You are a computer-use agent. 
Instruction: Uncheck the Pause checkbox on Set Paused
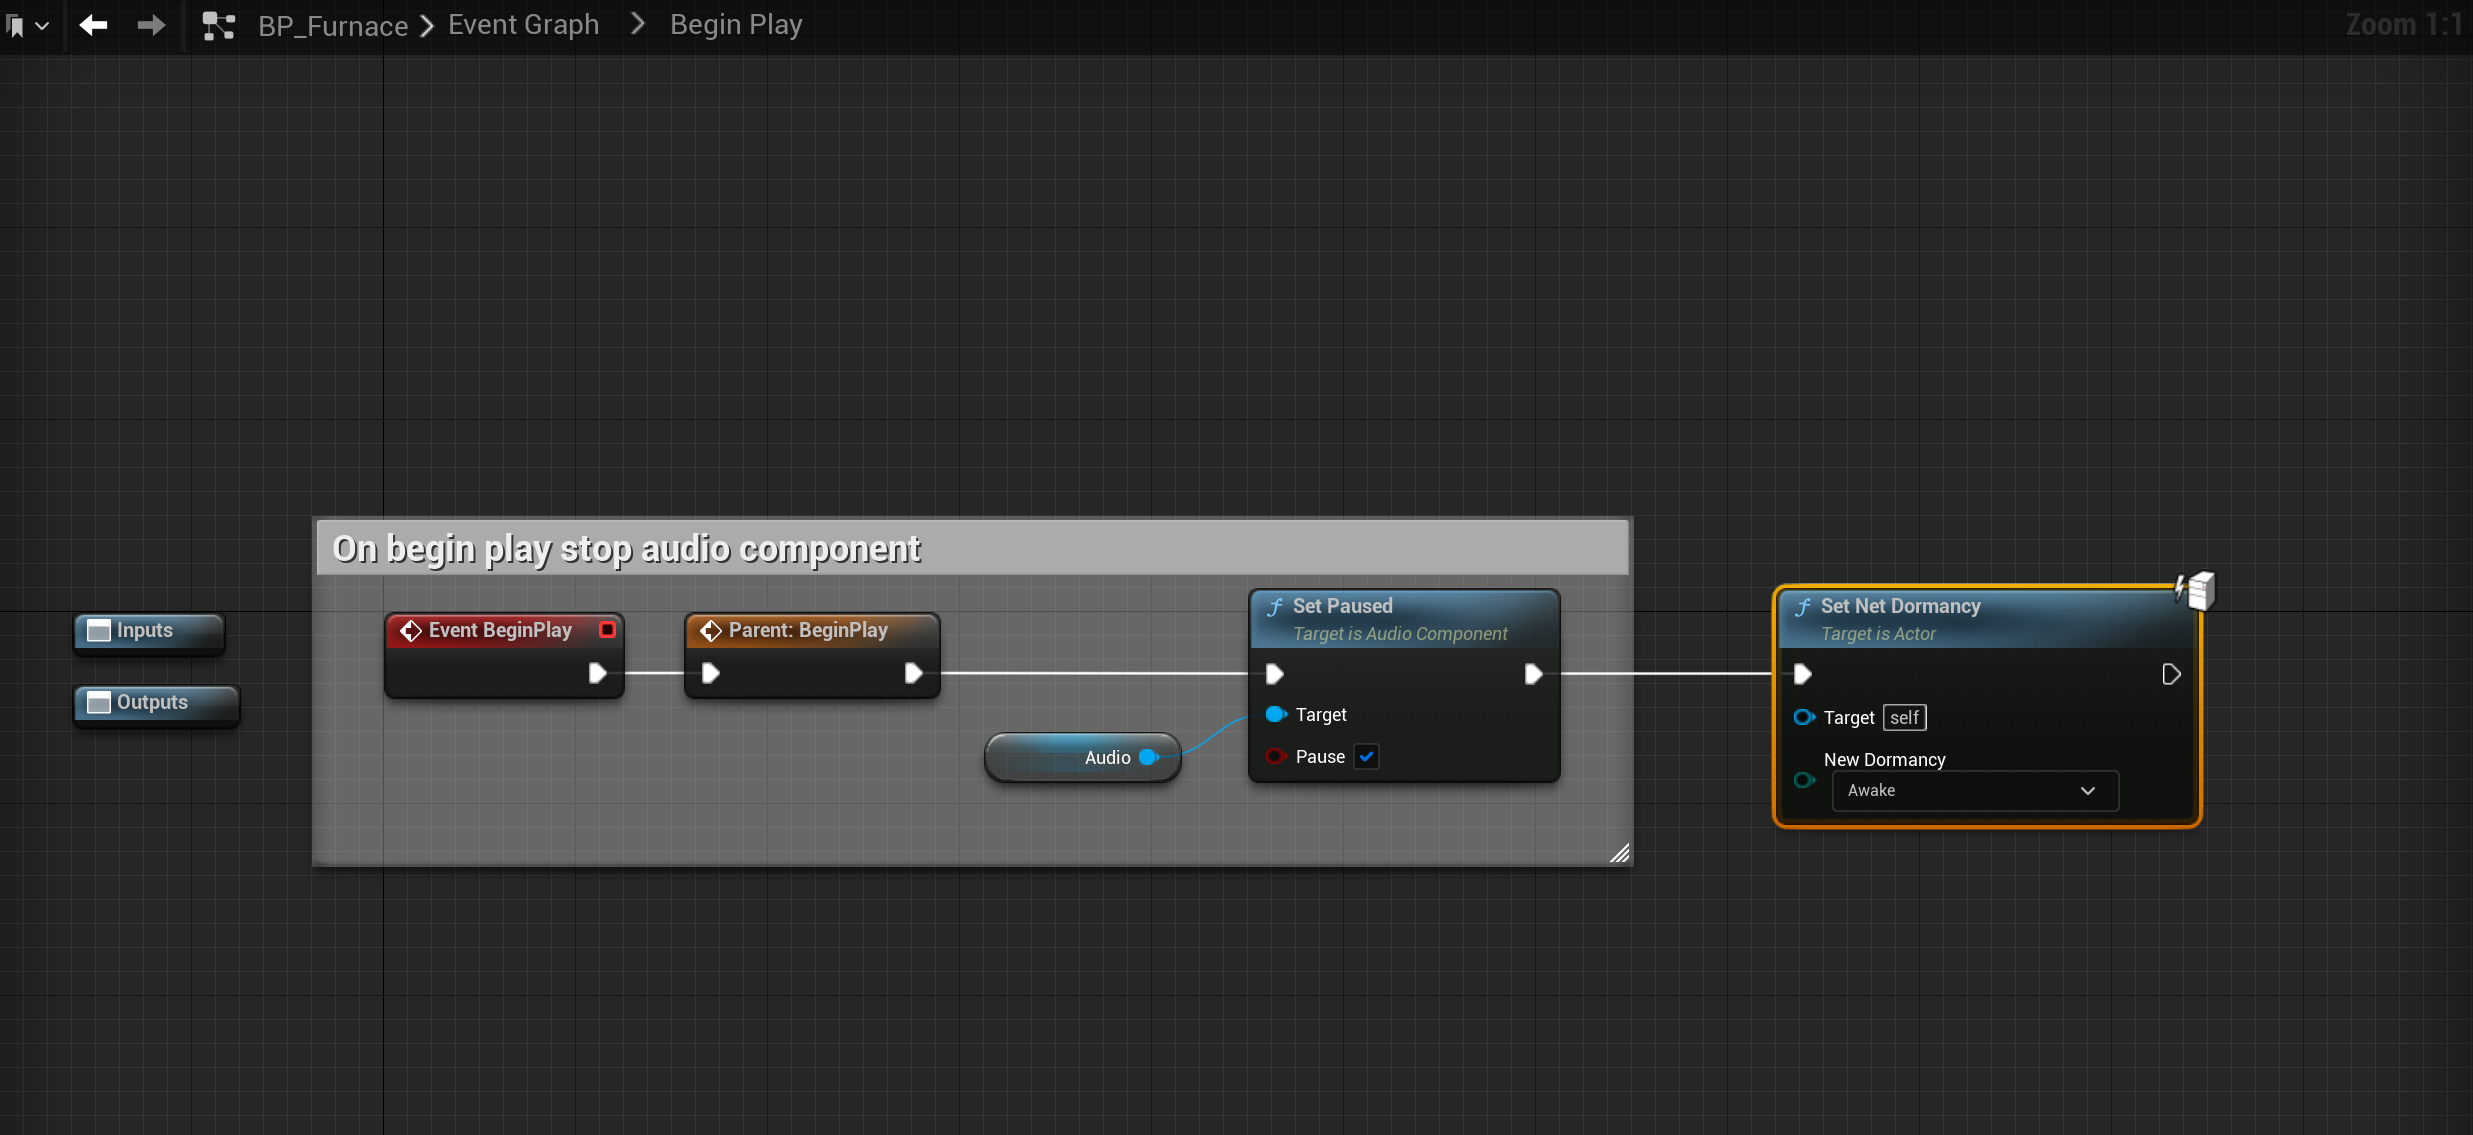(x=1366, y=757)
